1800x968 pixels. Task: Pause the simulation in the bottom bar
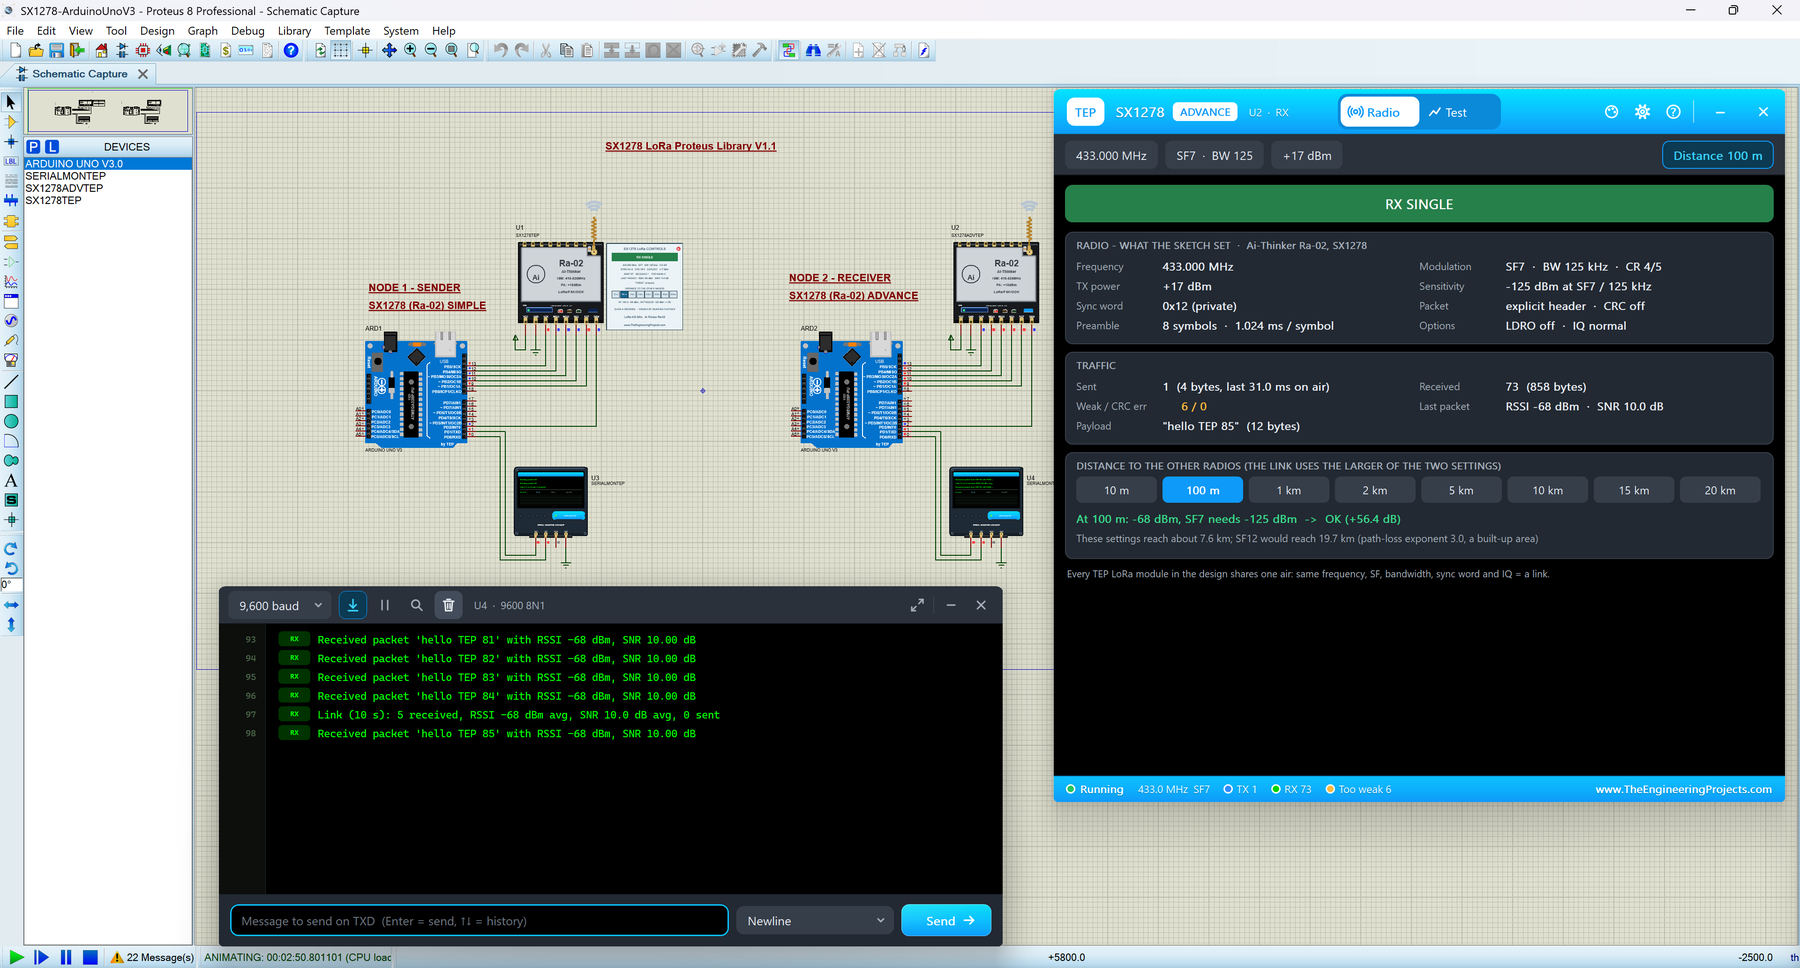tap(66, 957)
